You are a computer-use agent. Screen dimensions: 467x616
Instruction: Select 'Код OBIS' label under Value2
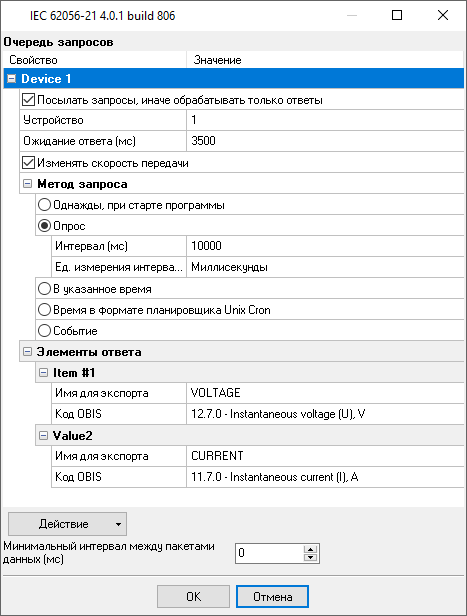coord(78,477)
